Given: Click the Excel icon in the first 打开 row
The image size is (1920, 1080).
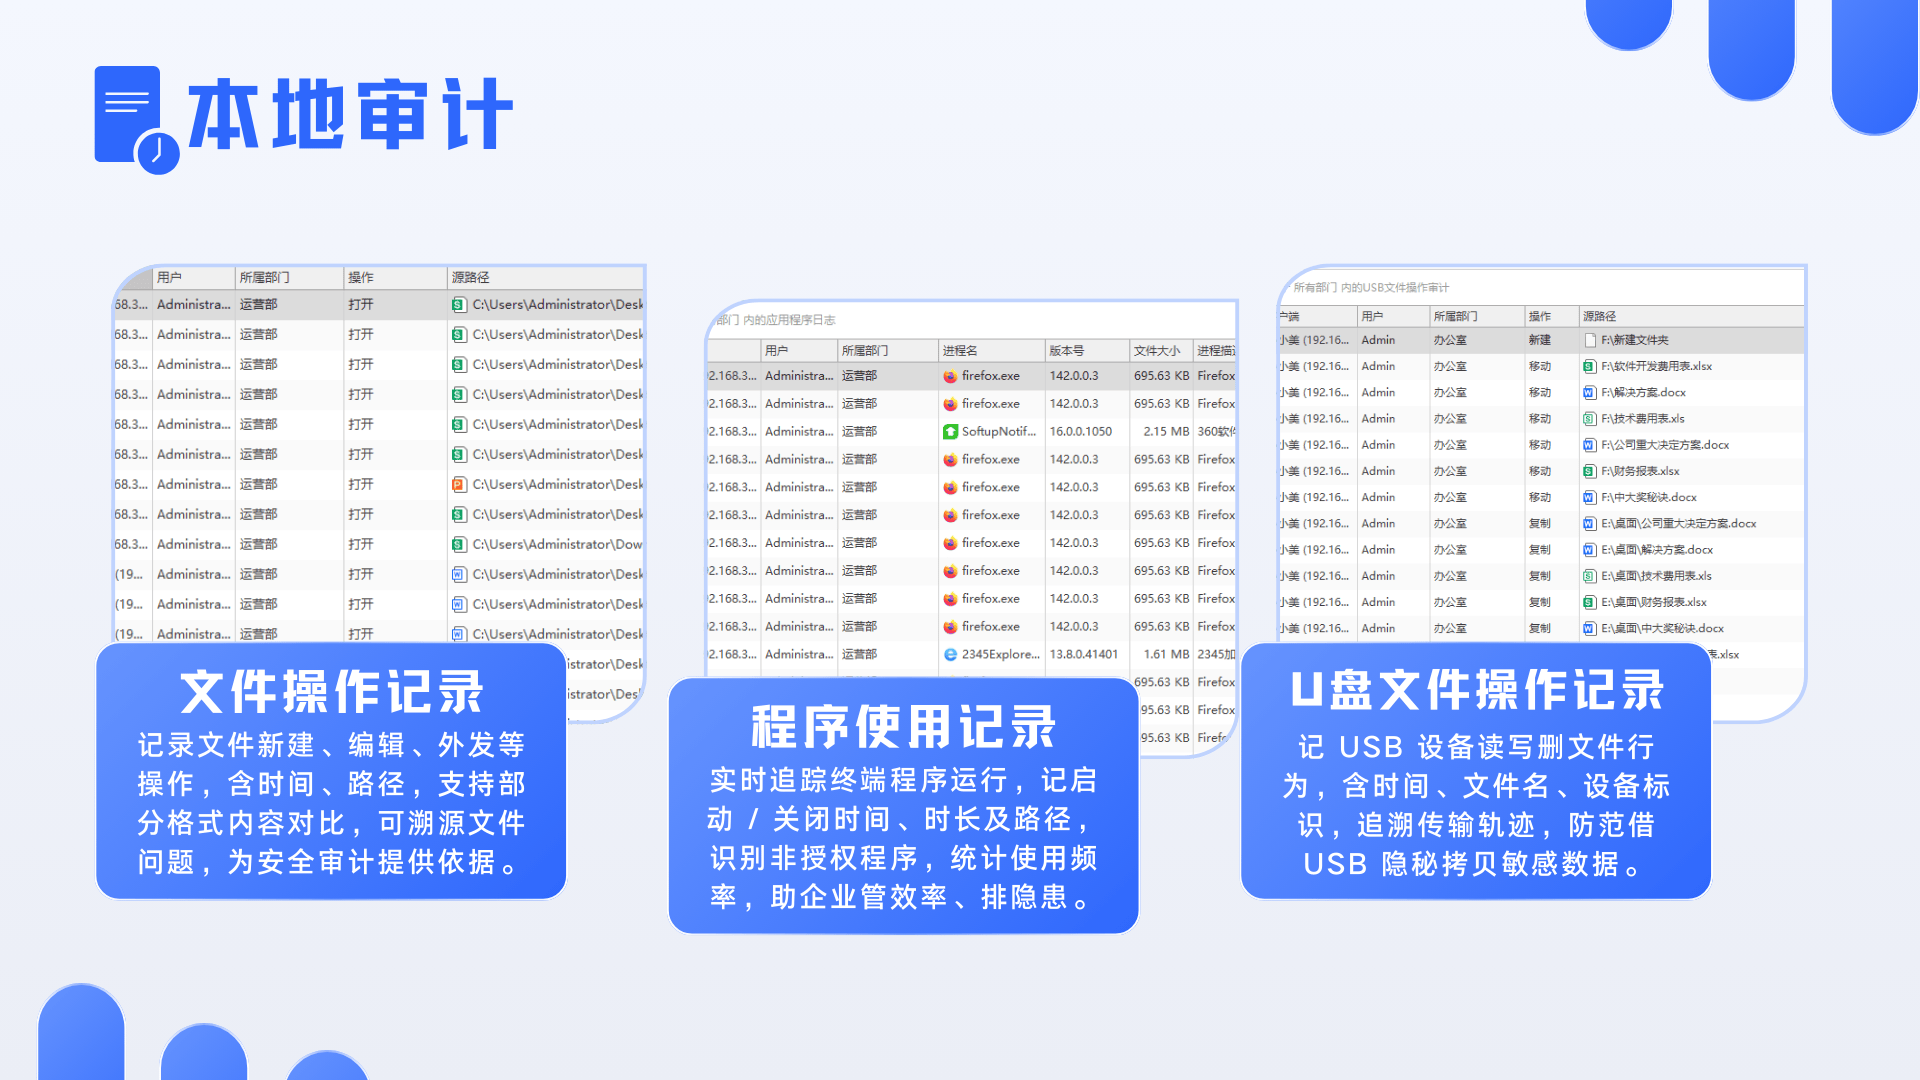Looking at the screenshot, I should tap(456, 304).
